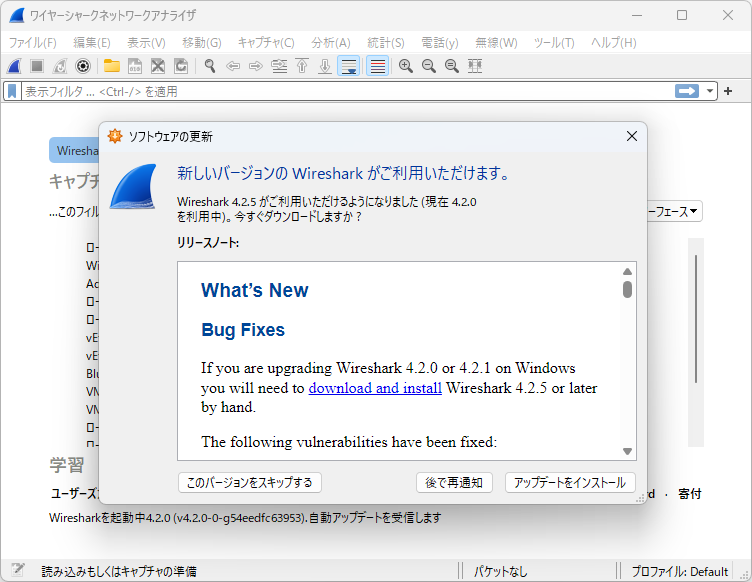The image size is (752, 582).
Task: Click アップデートをインストール button
Action: tap(570, 482)
